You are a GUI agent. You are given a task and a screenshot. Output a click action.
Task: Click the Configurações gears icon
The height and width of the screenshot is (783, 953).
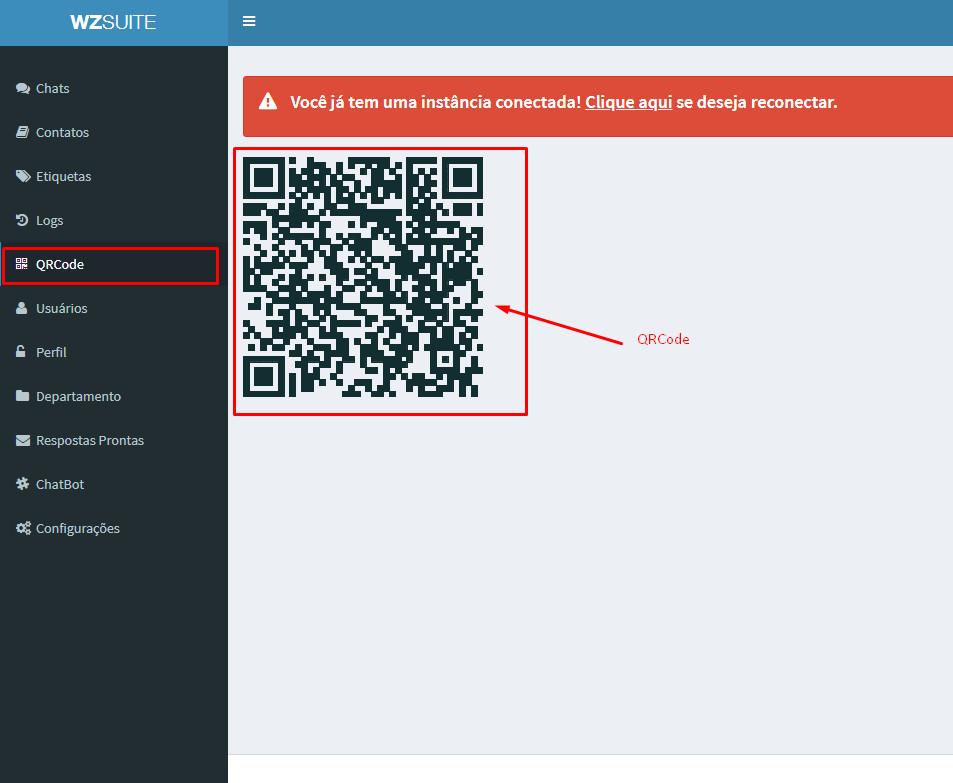pos(23,528)
